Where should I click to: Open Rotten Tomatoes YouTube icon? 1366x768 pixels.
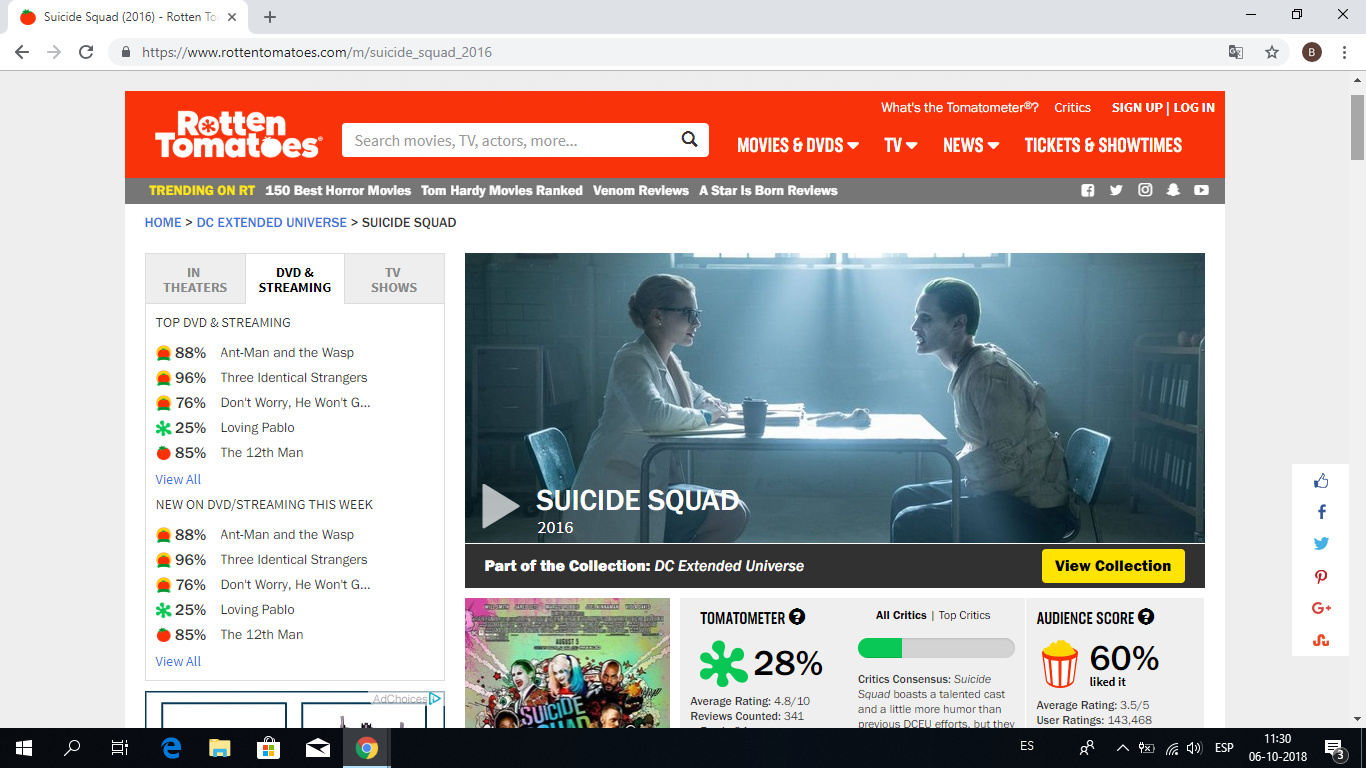[1201, 190]
